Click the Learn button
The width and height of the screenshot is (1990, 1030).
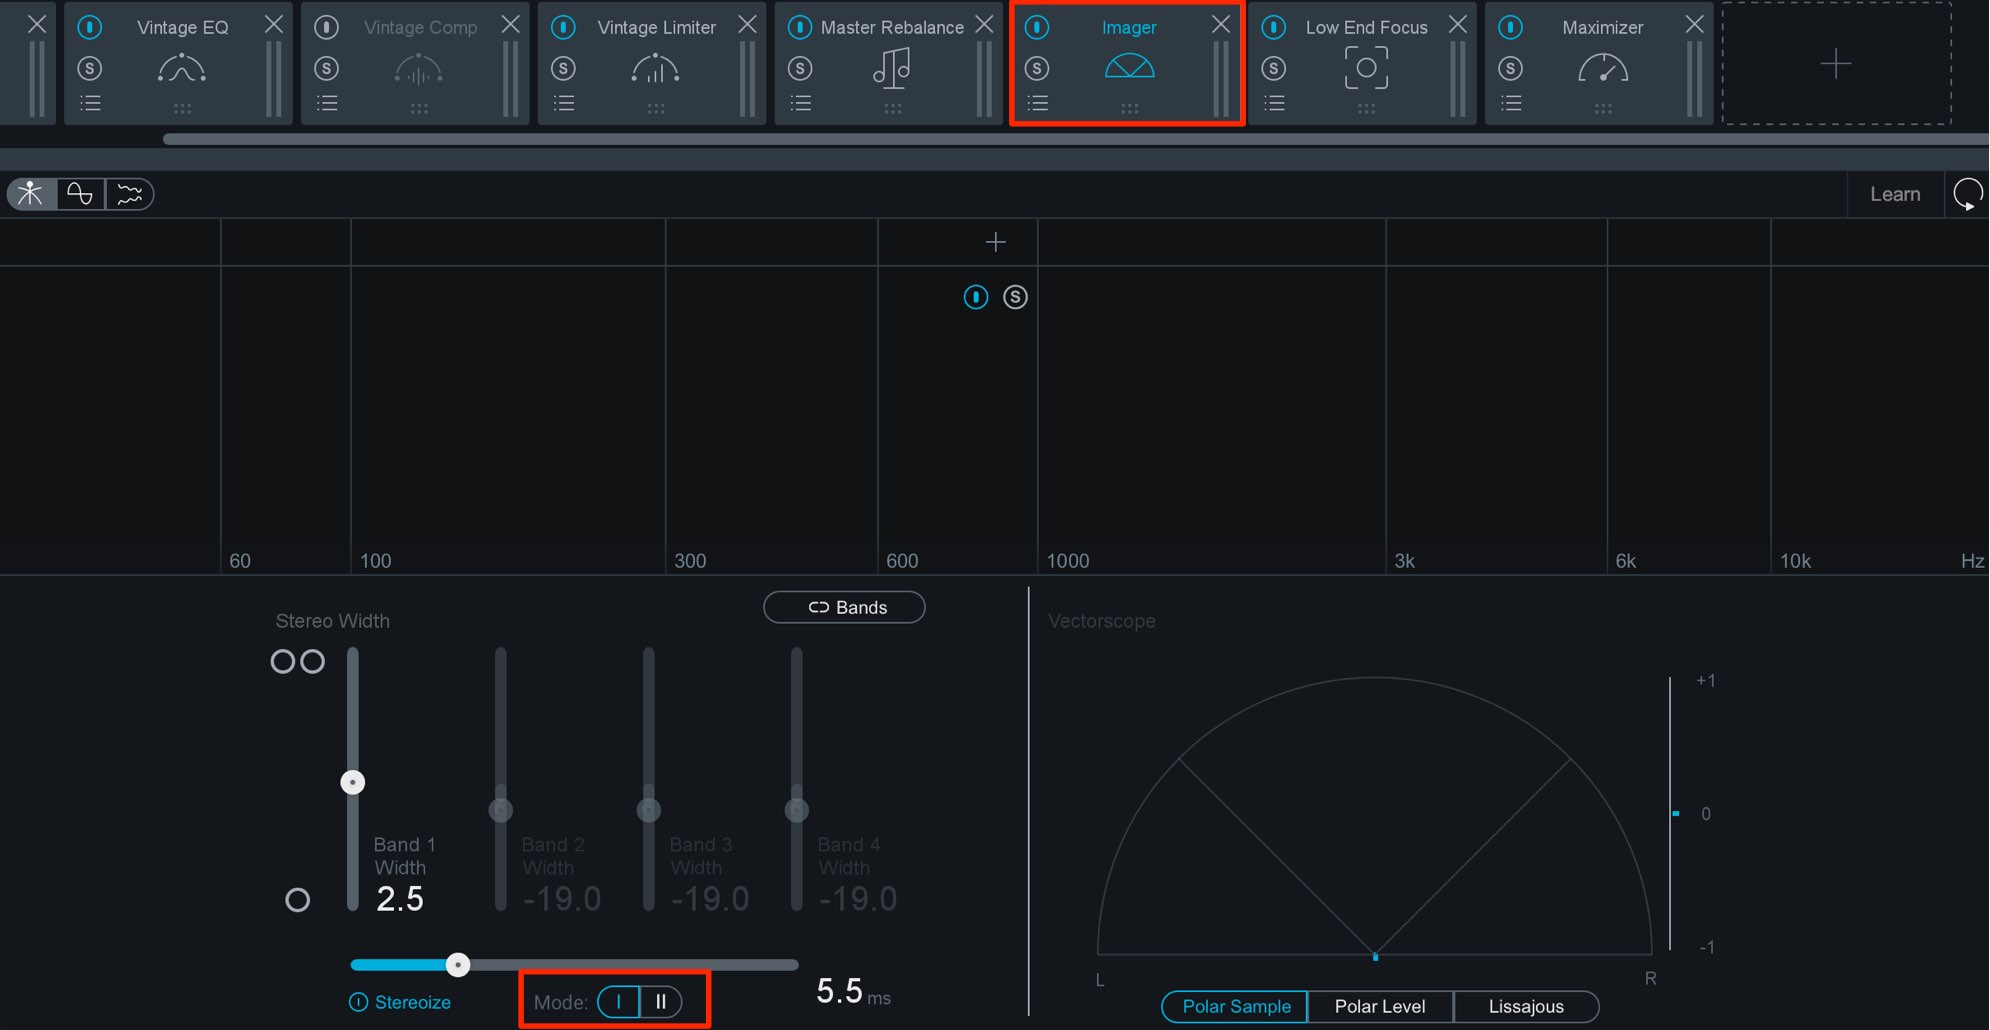[1895, 194]
